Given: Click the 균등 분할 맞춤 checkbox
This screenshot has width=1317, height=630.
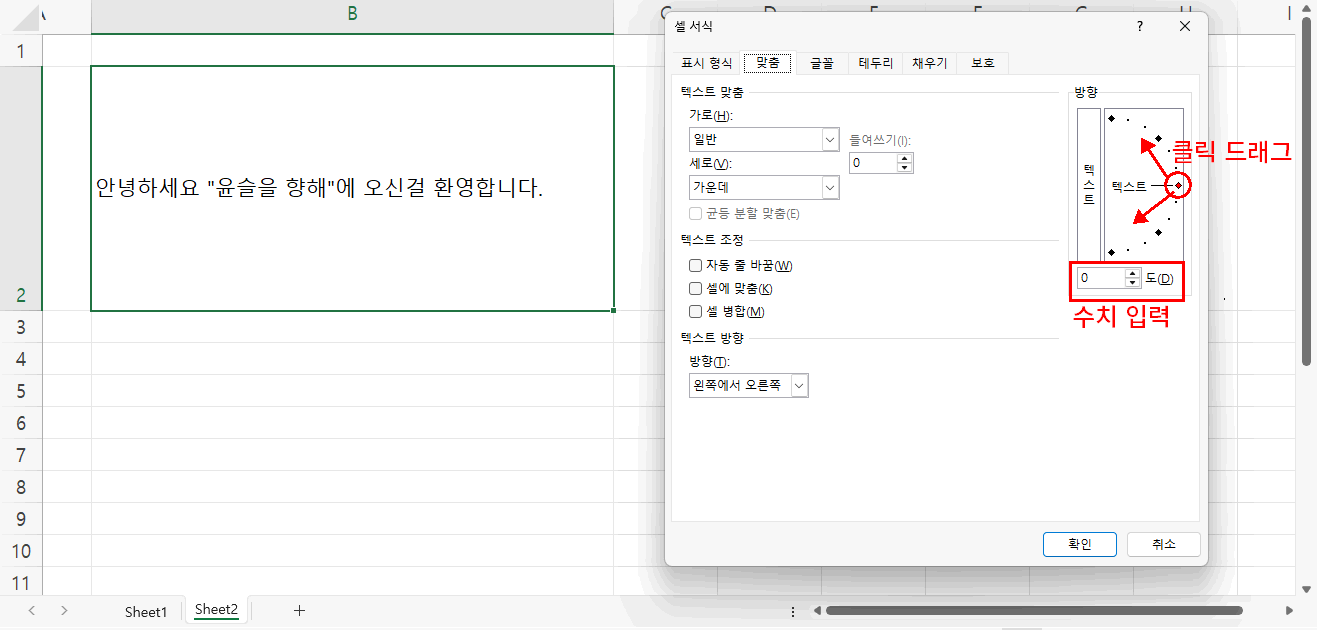Looking at the screenshot, I should [695, 213].
